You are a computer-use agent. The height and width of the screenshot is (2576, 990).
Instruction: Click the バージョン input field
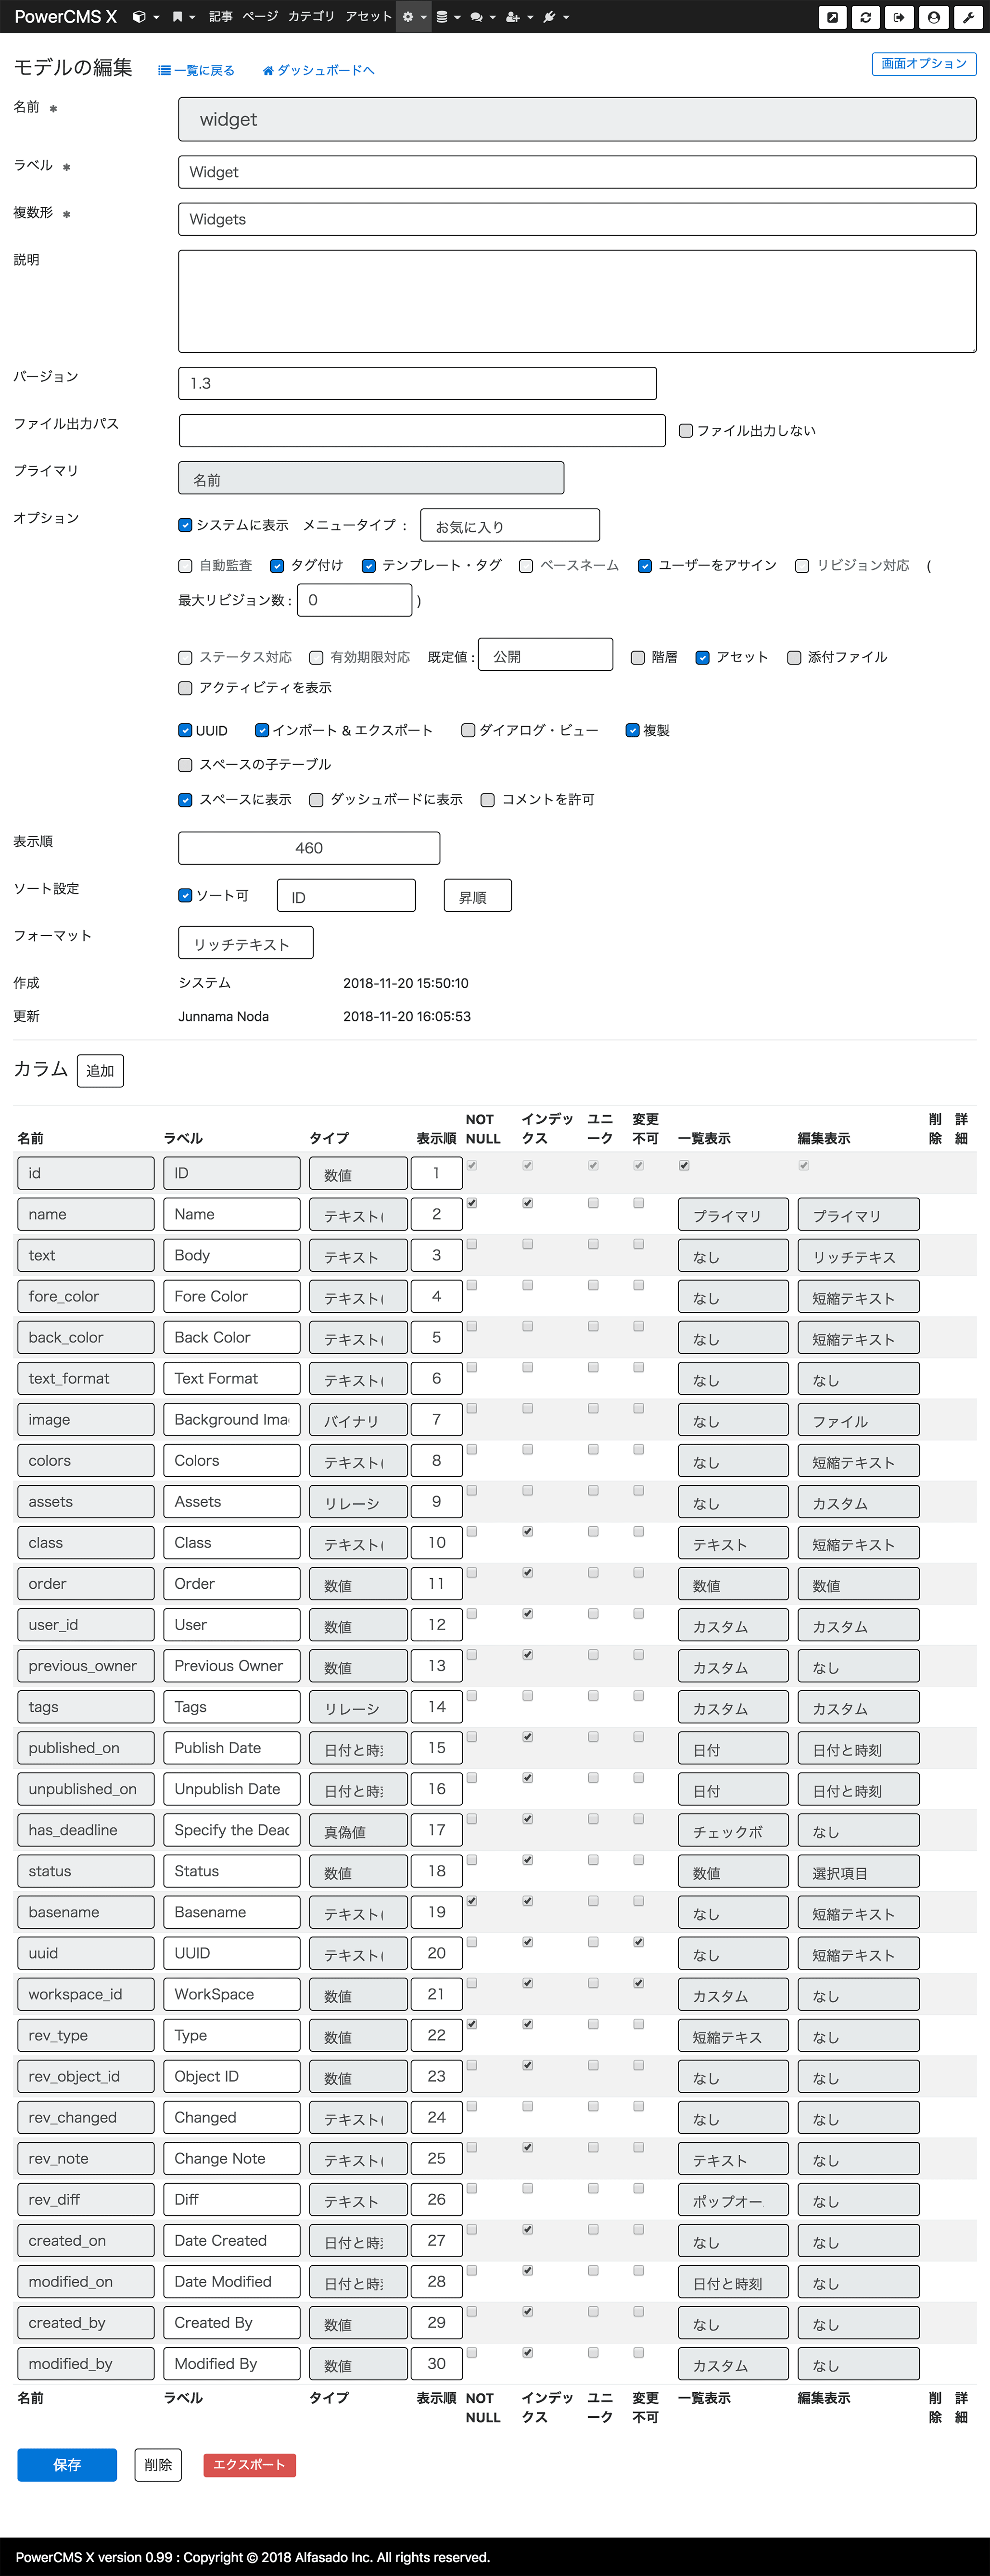point(417,384)
